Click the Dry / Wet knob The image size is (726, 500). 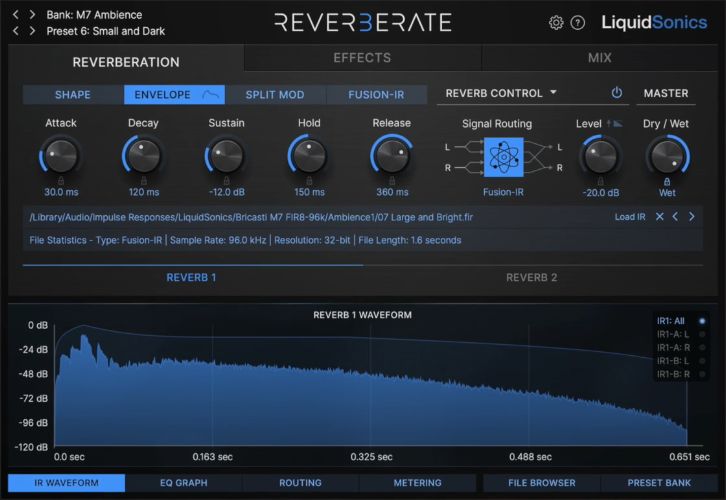[667, 156]
